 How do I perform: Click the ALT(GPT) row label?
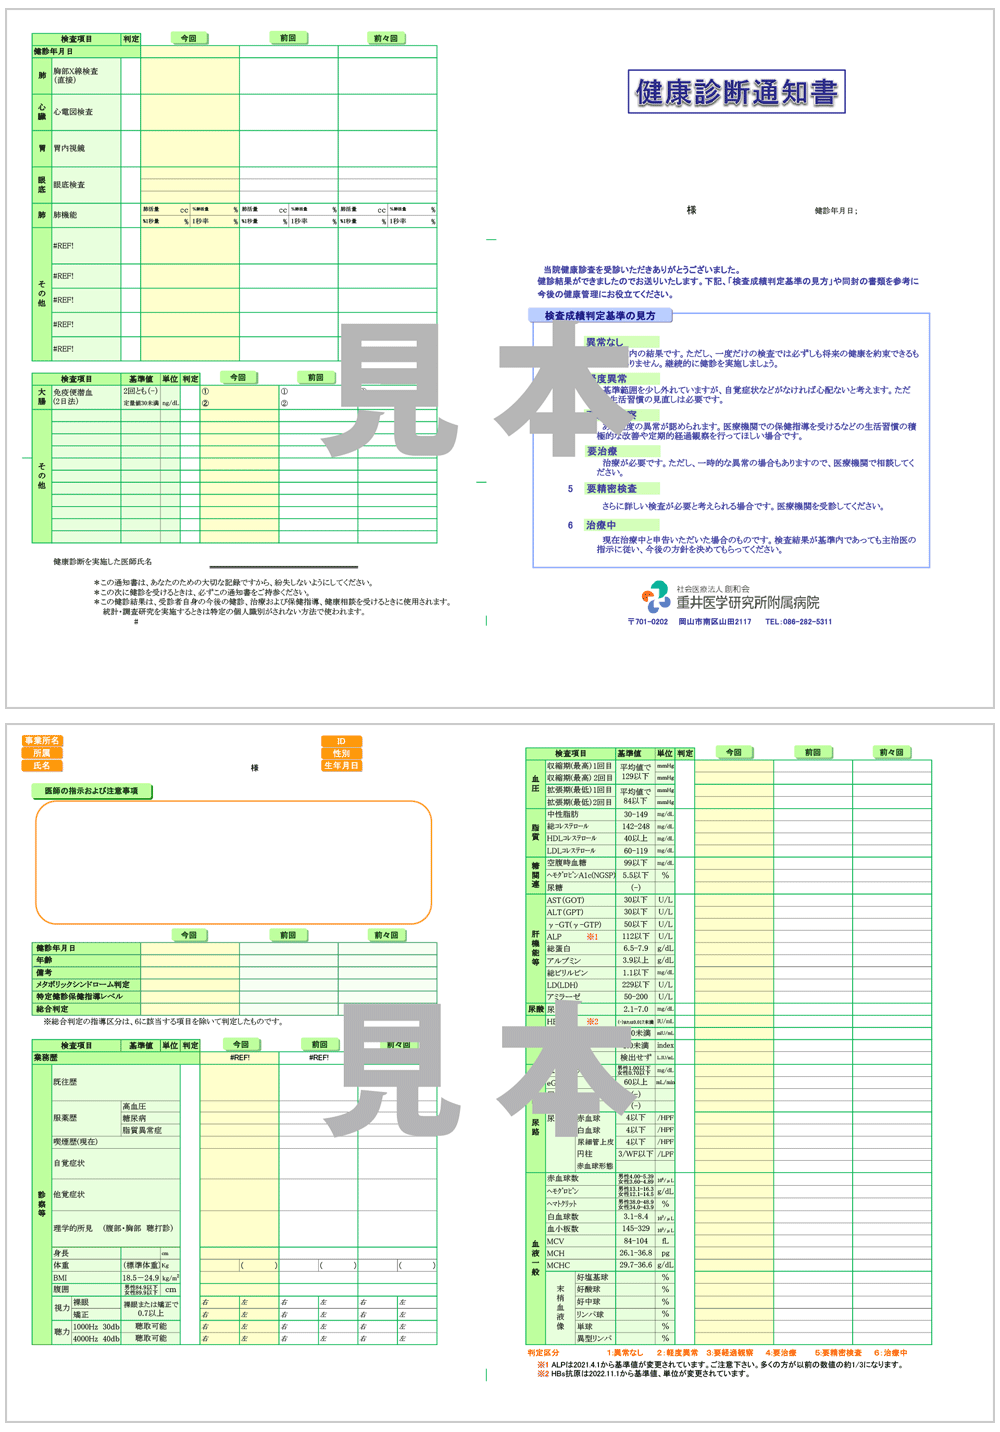point(565,912)
